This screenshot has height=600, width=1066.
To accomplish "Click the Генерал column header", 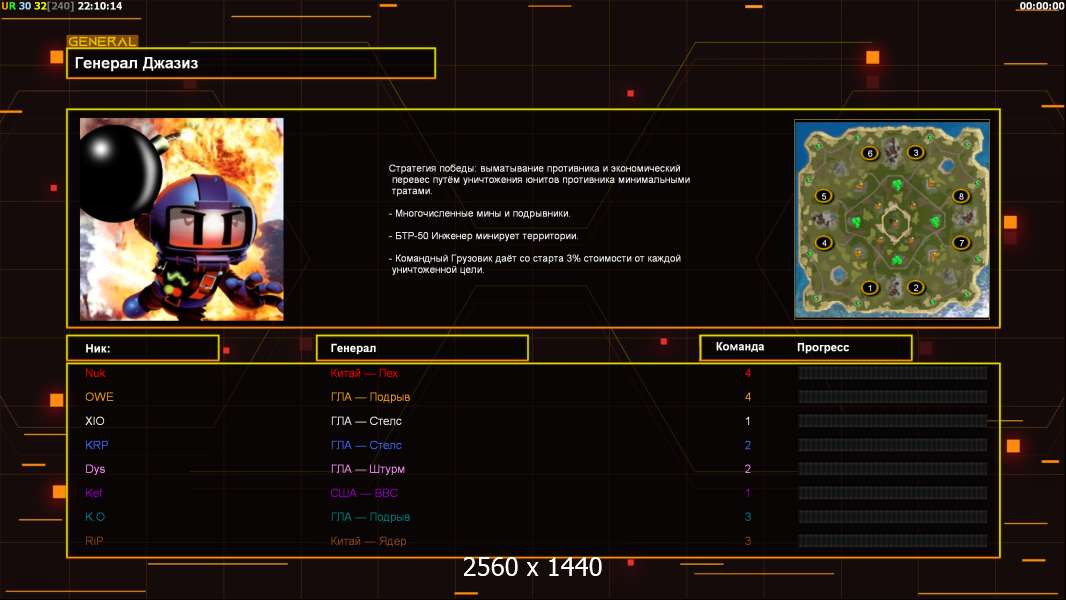I will pyautogui.click(x=421, y=348).
